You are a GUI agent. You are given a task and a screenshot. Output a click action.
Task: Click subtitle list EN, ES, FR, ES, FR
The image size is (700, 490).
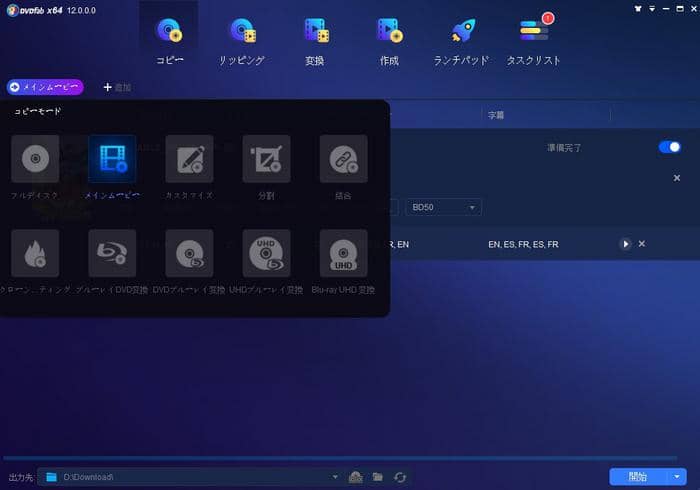523,244
